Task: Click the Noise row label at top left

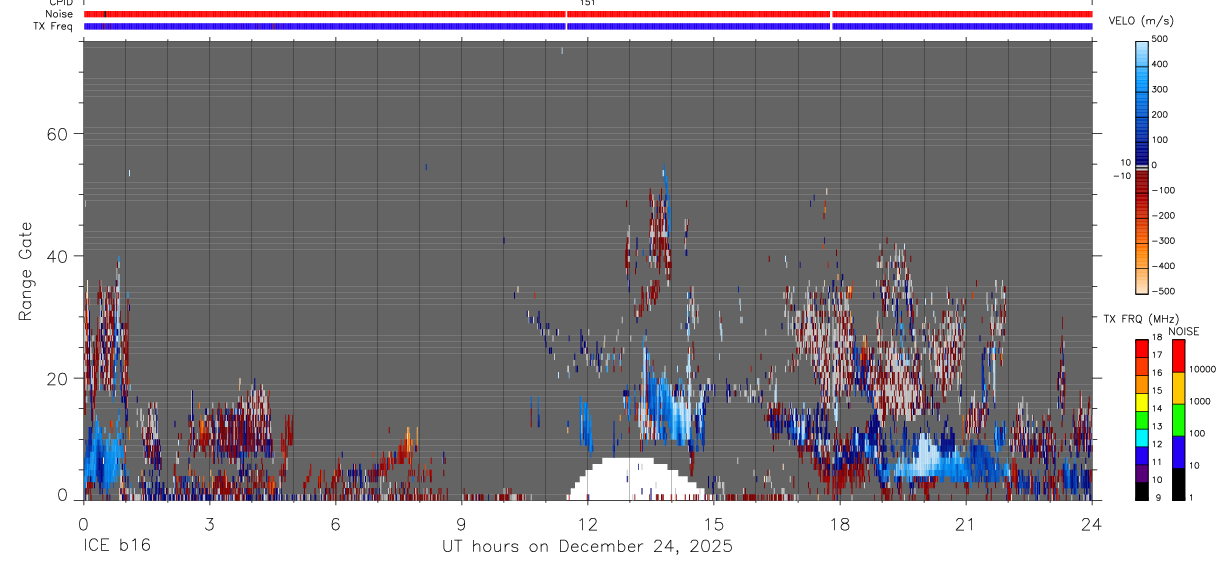Action: tap(59, 14)
